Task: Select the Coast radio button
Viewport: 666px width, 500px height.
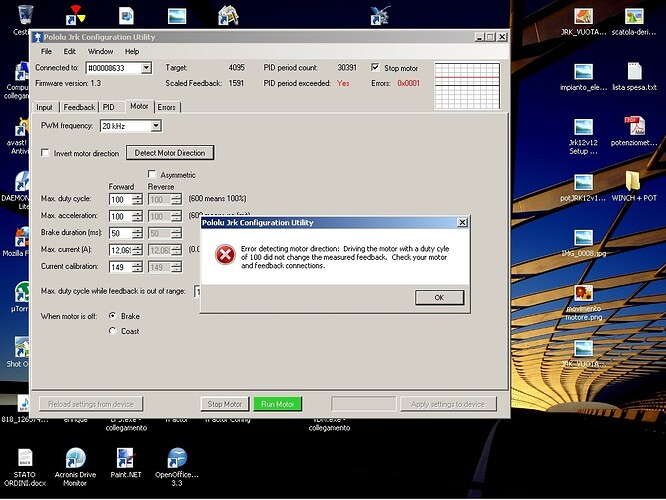Action: (112, 331)
